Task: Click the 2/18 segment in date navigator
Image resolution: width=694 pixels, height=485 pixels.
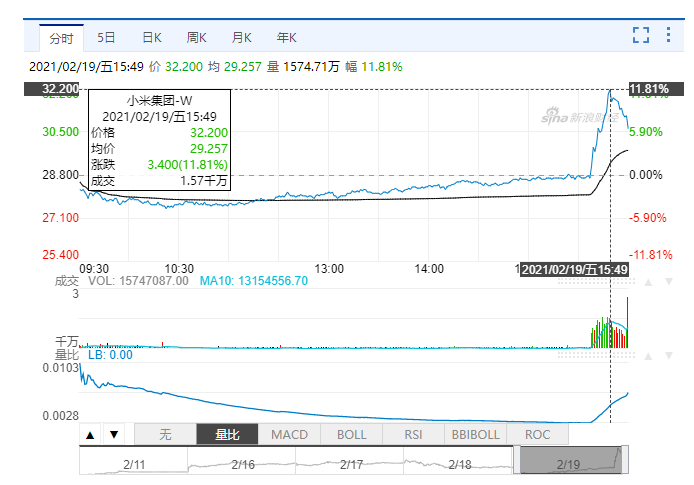Action: click(458, 461)
